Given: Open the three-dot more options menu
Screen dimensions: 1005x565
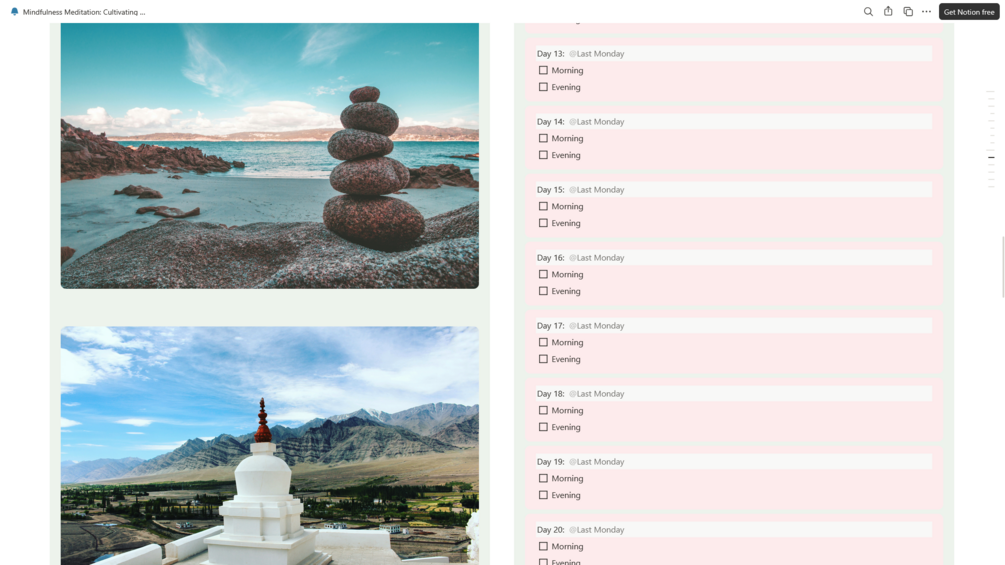Looking at the screenshot, I should pyautogui.click(x=926, y=12).
